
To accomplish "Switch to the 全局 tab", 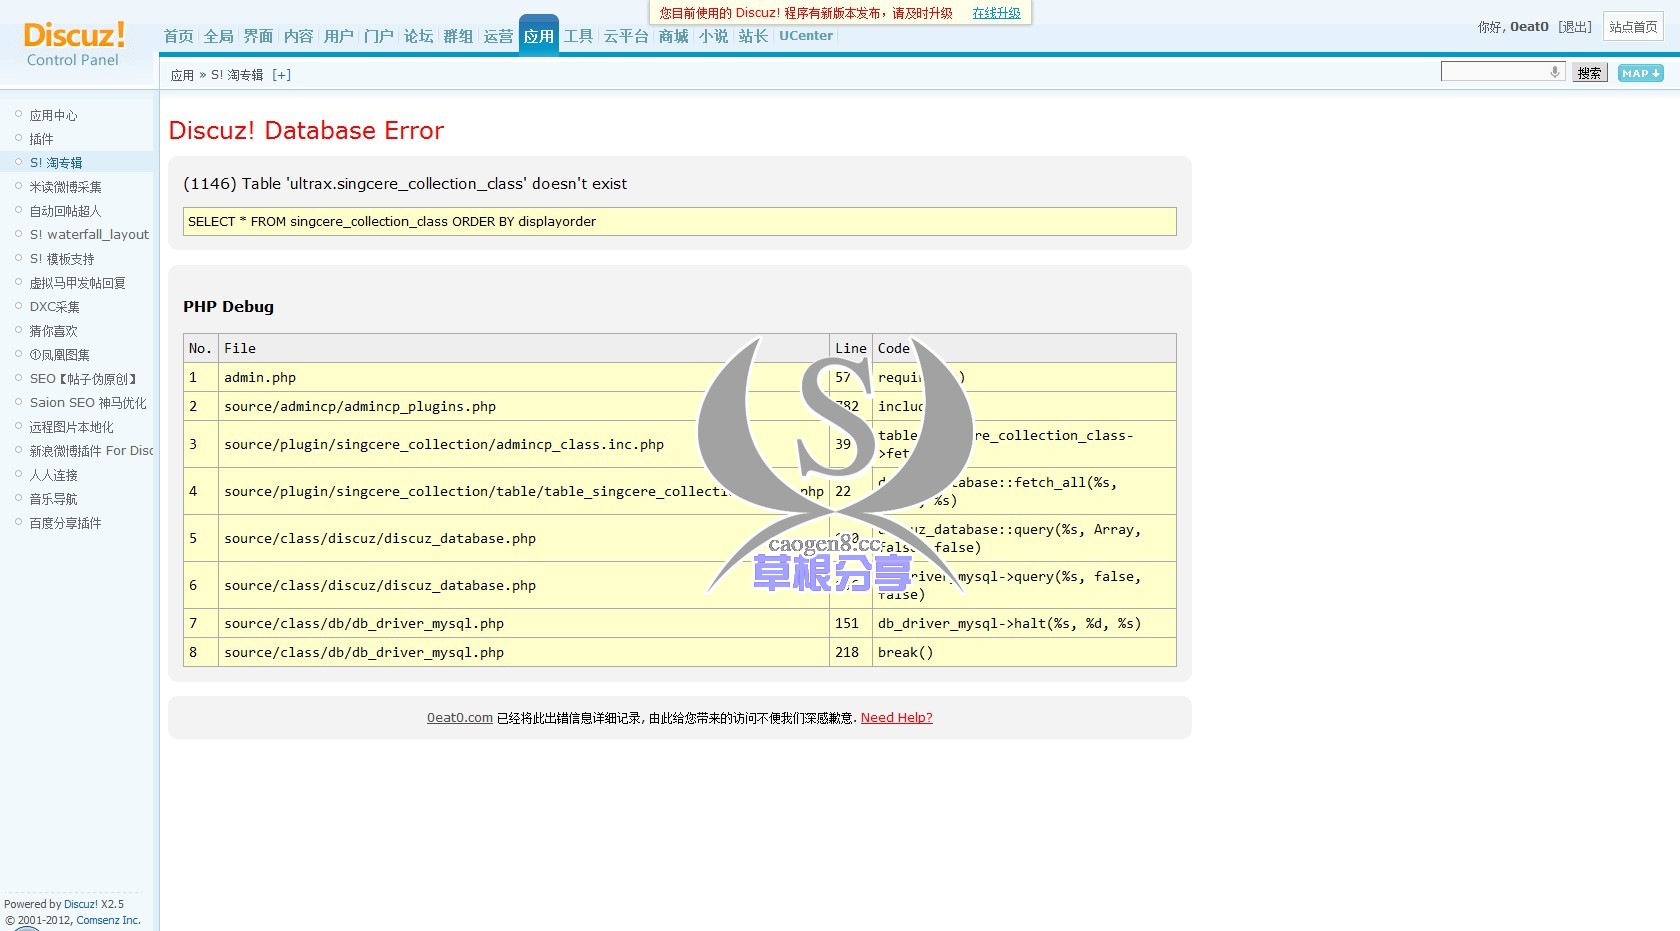I will point(218,35).
